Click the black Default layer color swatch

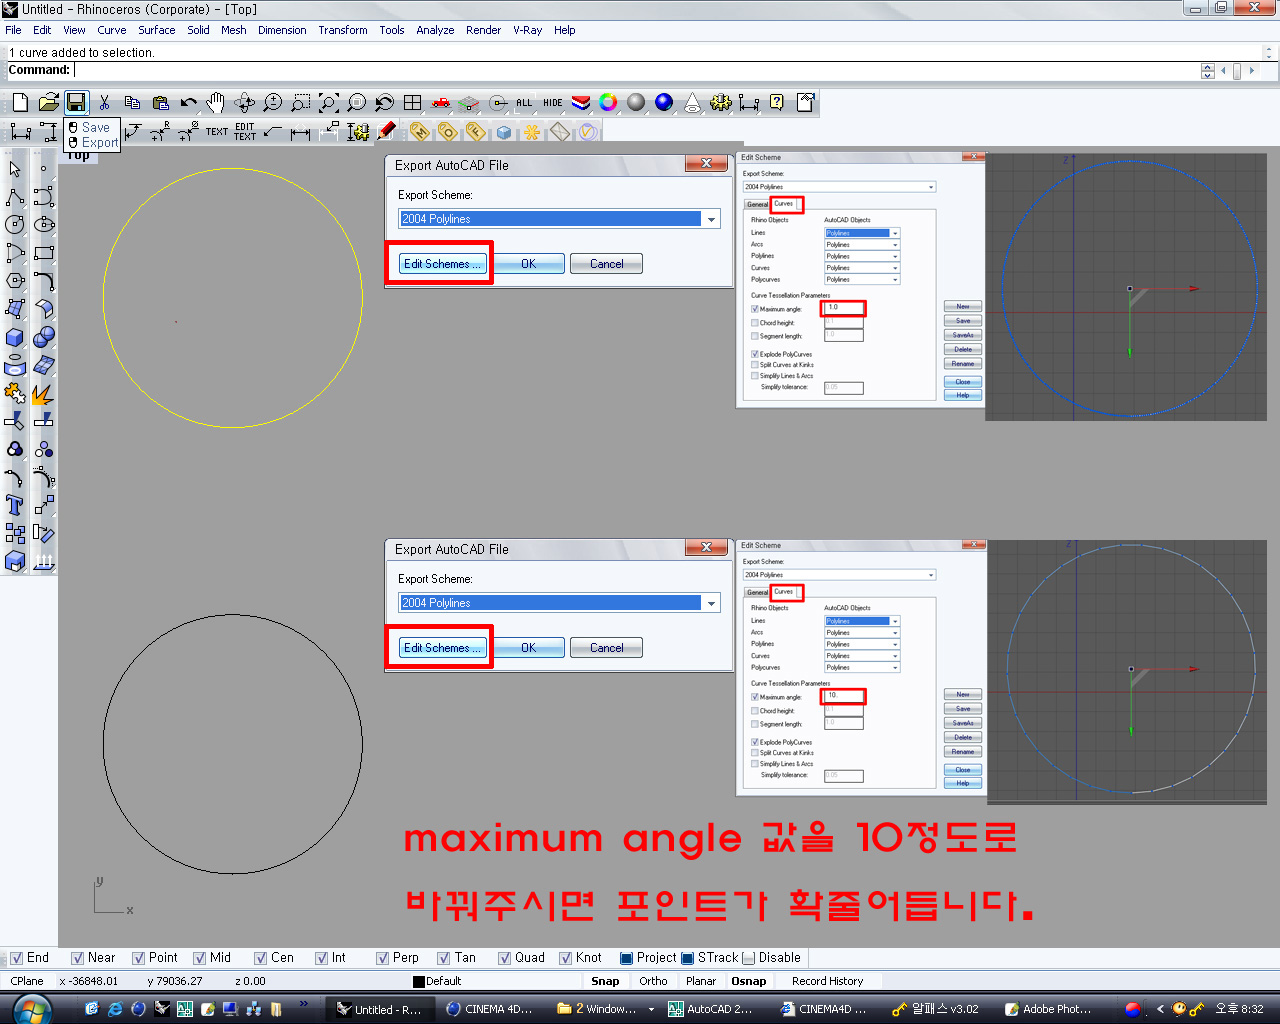[x=419, y=982]
